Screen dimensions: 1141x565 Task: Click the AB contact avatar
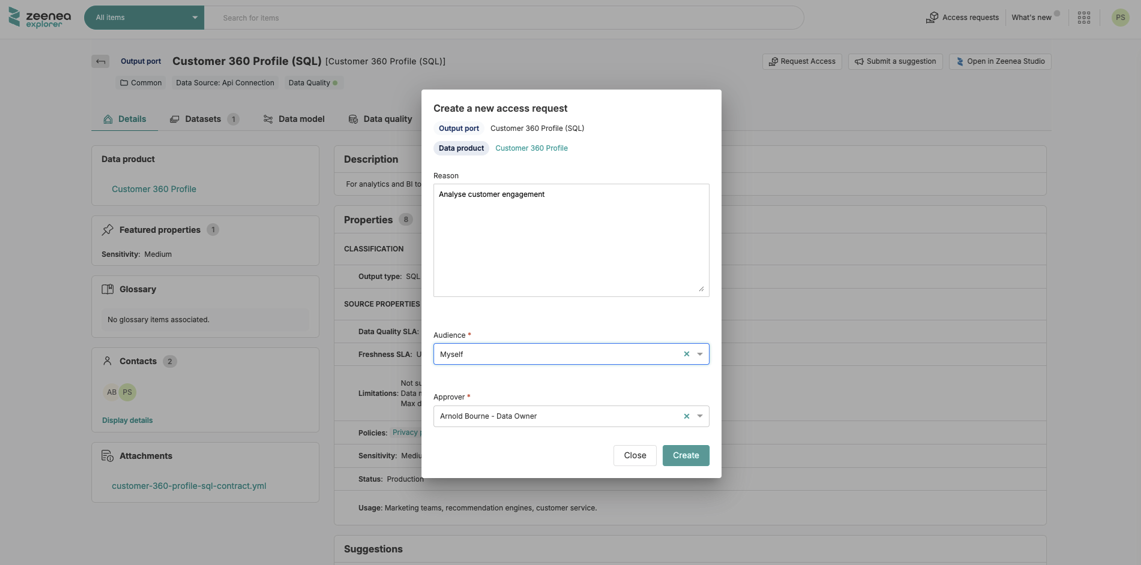pos(111,392)
